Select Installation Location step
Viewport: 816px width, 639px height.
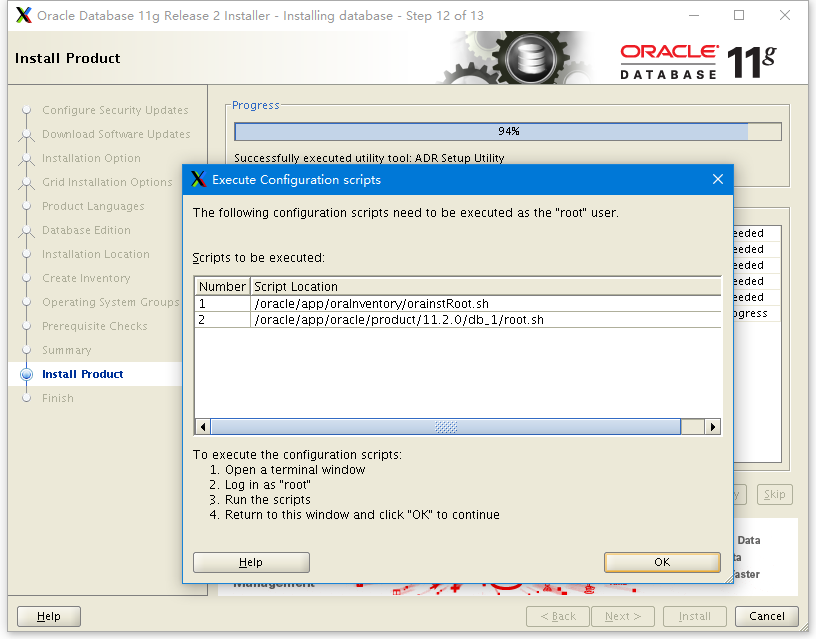96,254
